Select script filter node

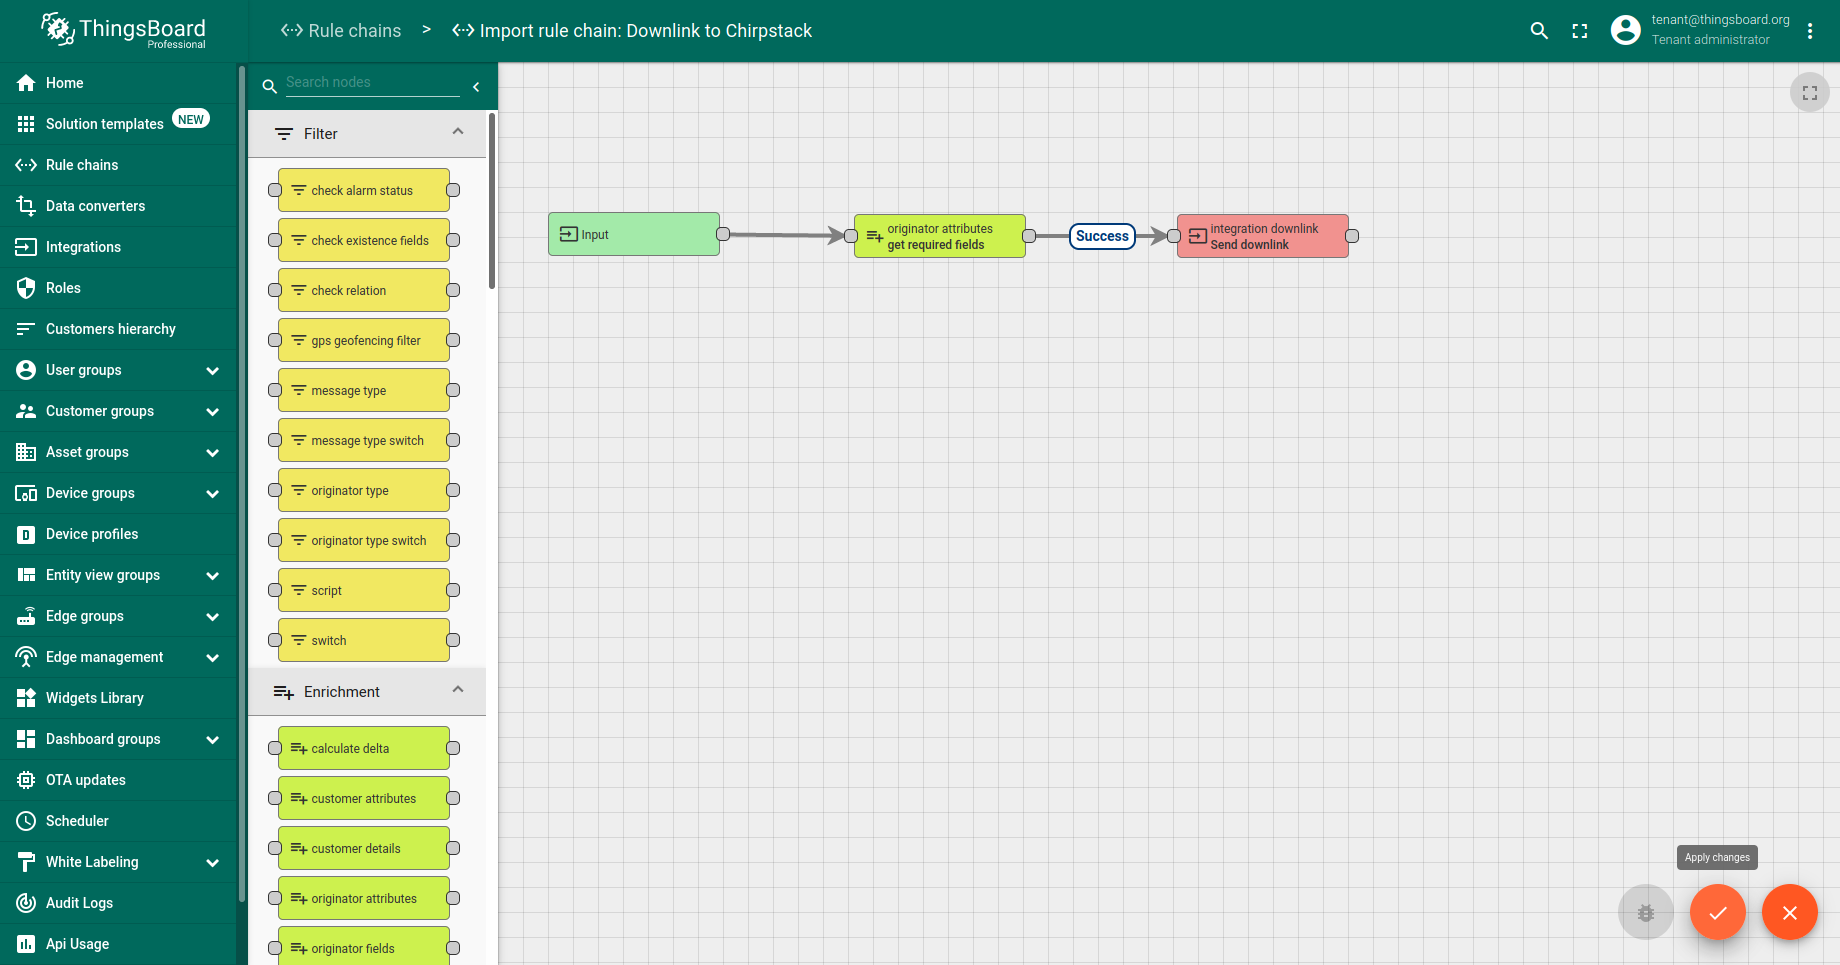(x=364, y=590)
